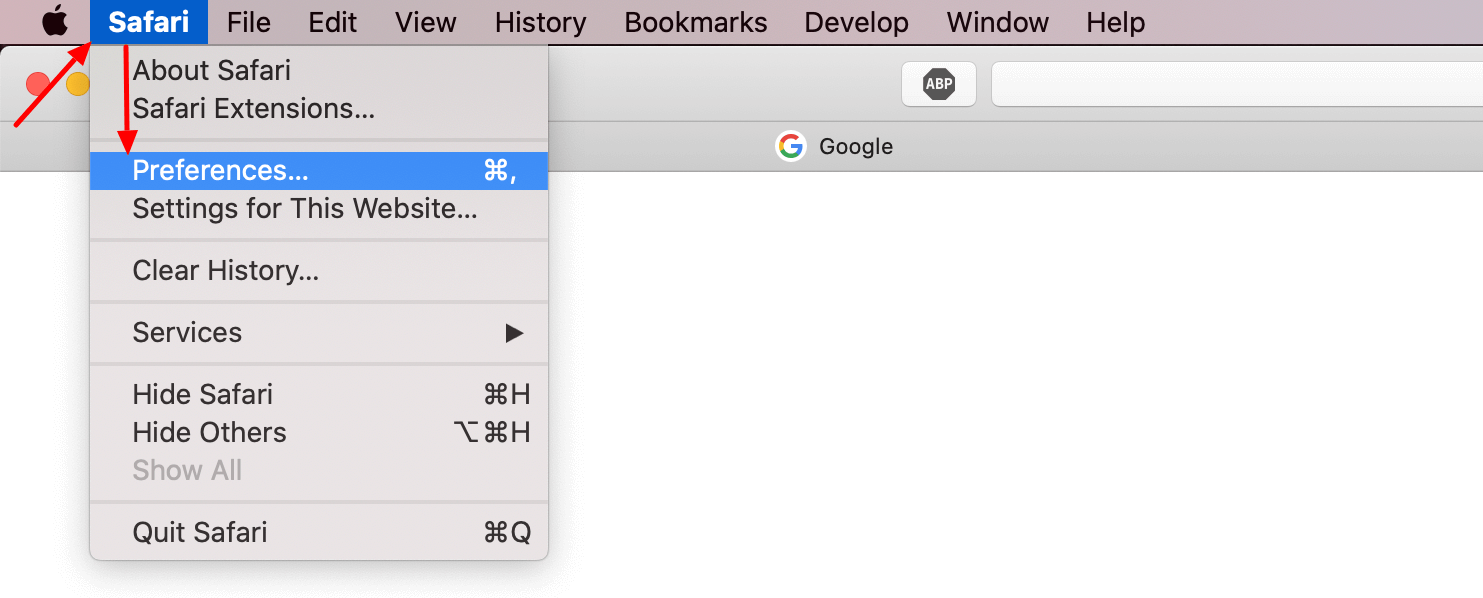Open the Apple menu
This screenshot has width=1483, height=598.
click(x=55, y=21)
